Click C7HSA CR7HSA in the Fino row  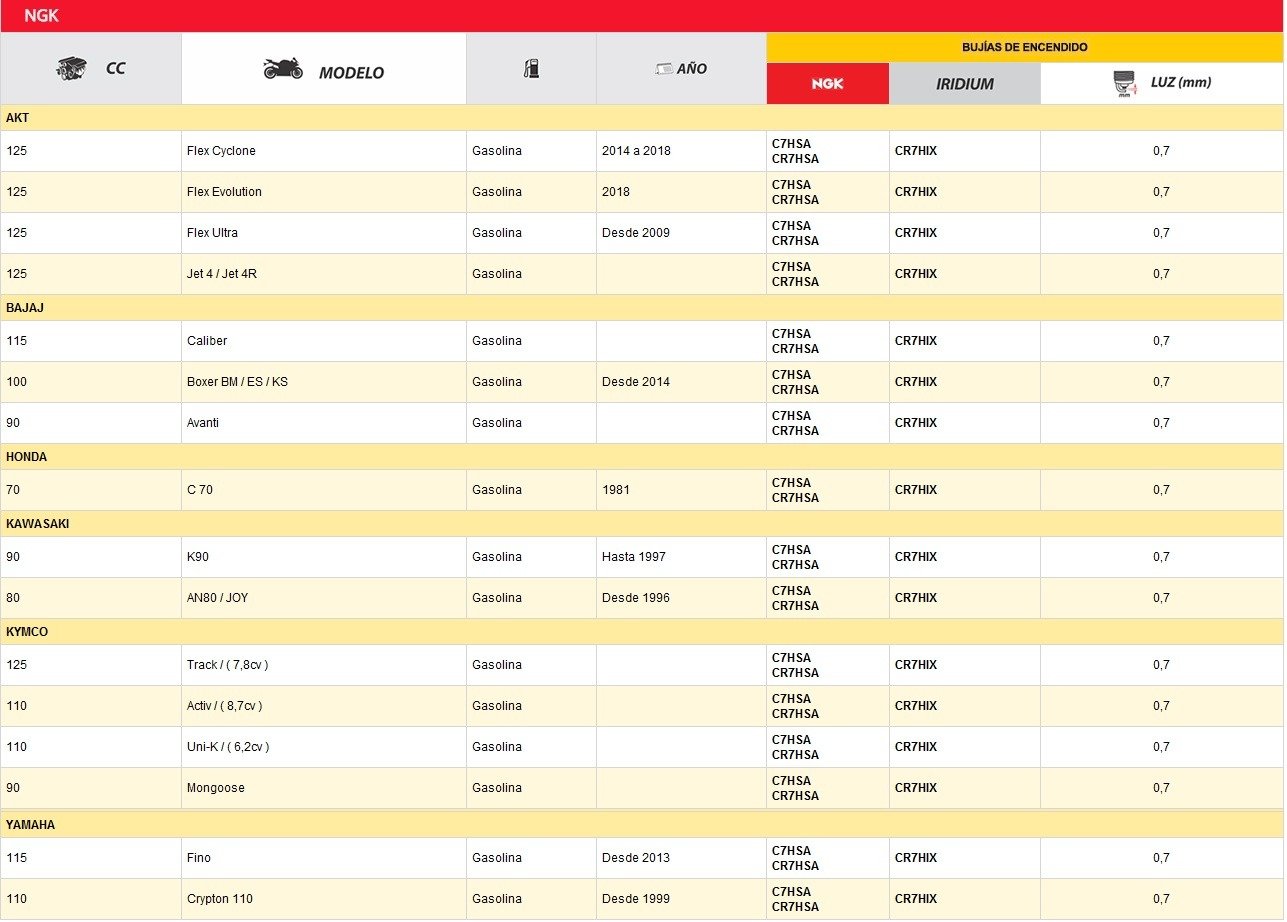795,858
